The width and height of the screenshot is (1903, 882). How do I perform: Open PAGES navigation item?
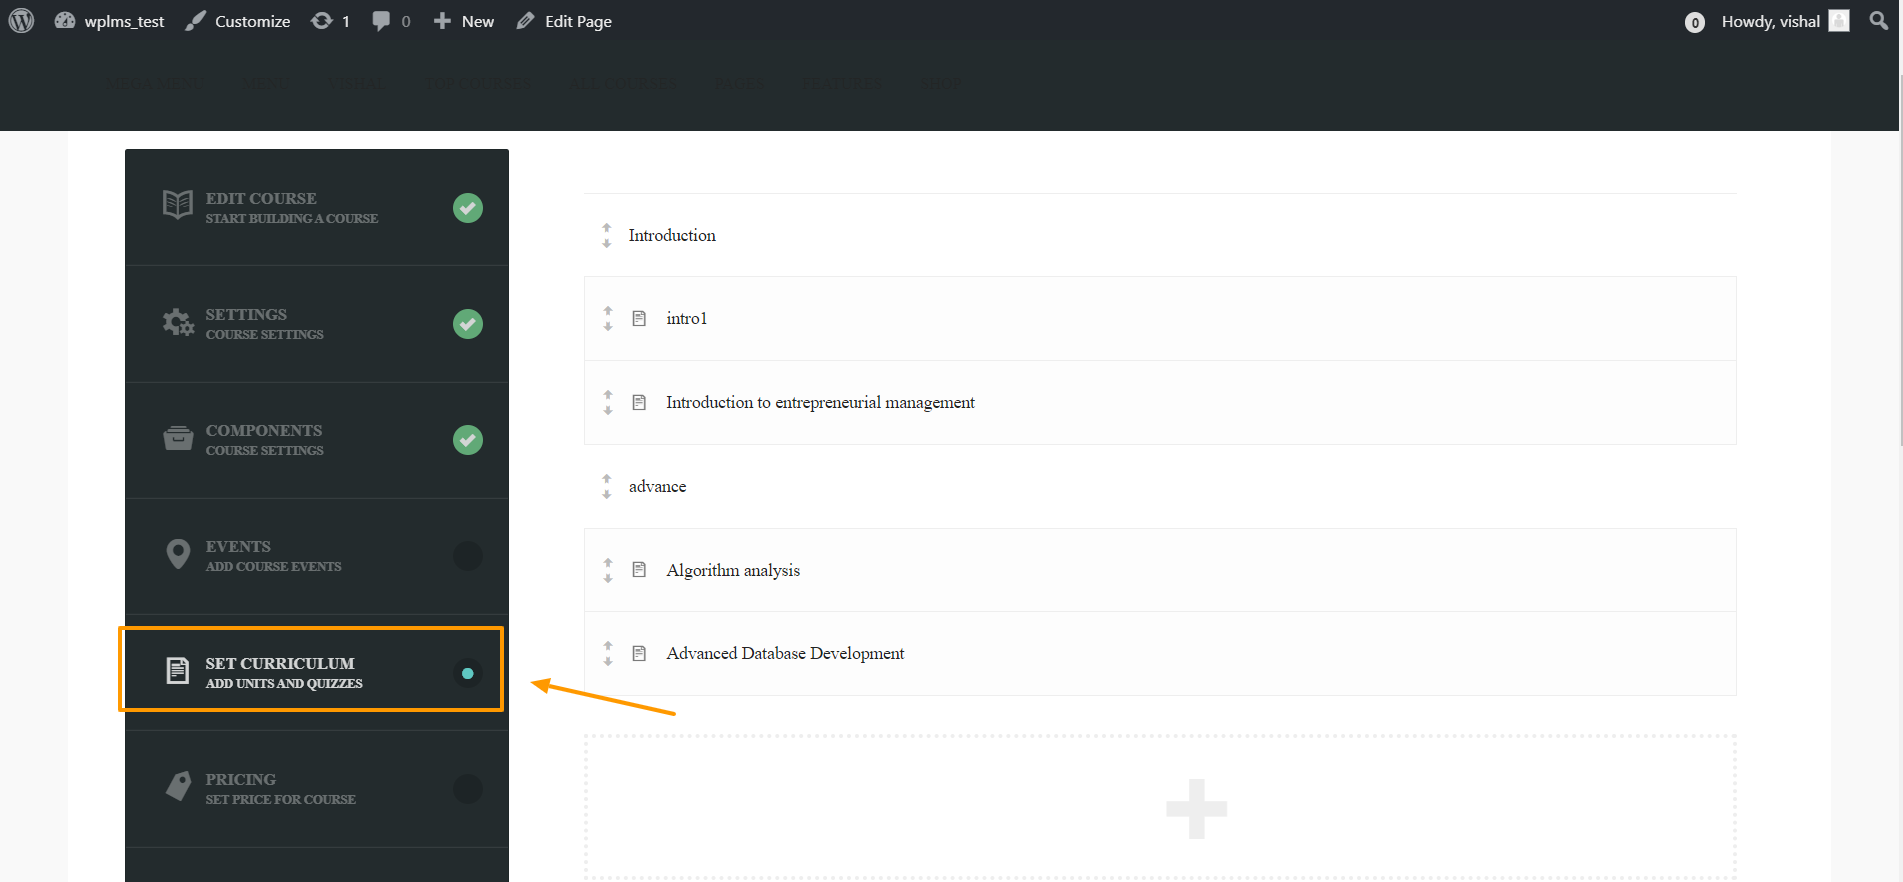pos(739,84)
